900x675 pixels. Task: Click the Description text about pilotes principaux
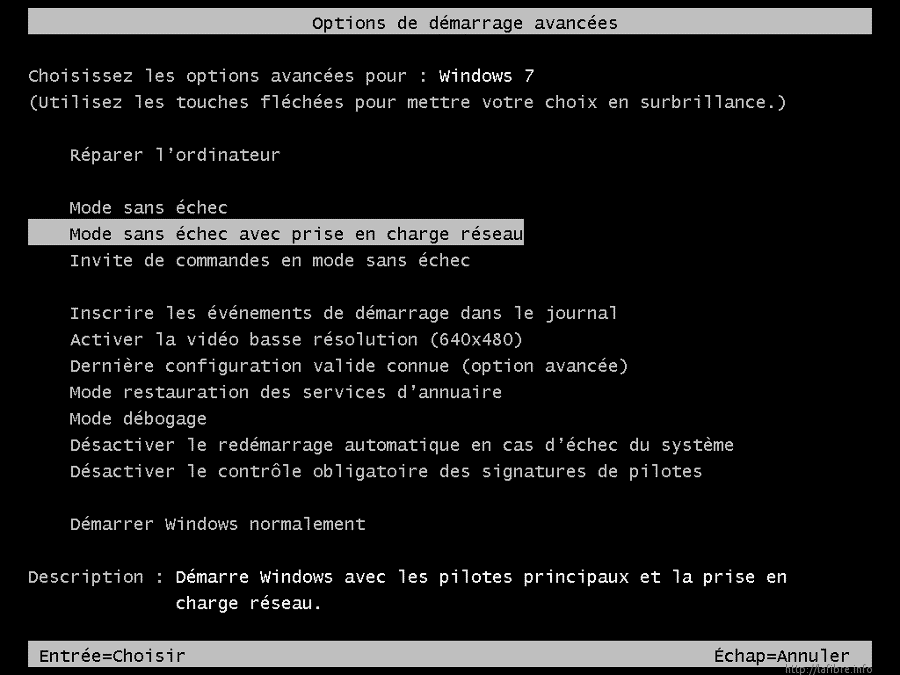[x=481, y=590]
